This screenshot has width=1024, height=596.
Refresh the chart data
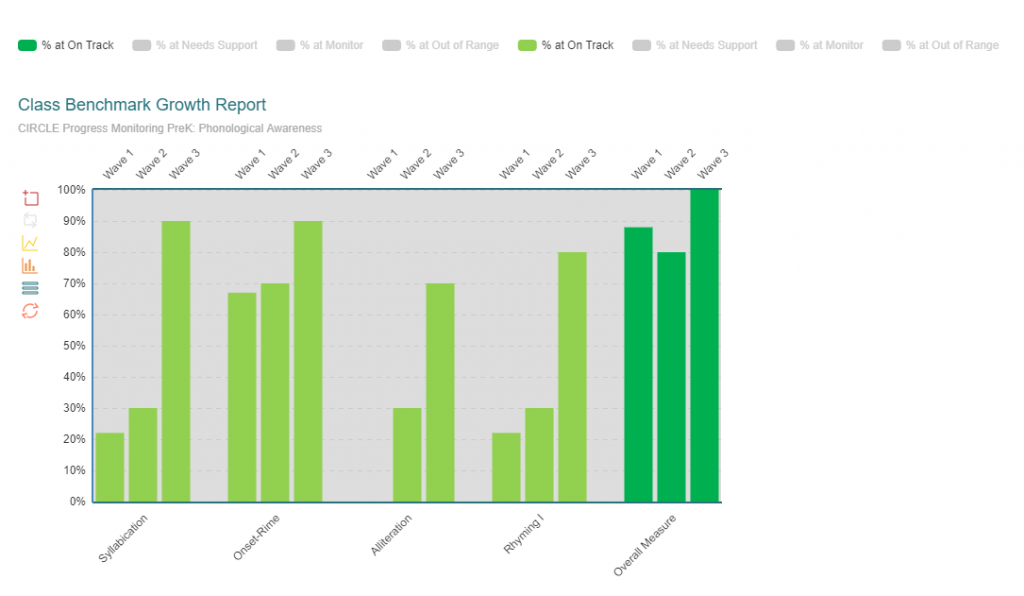pos(30,310)
